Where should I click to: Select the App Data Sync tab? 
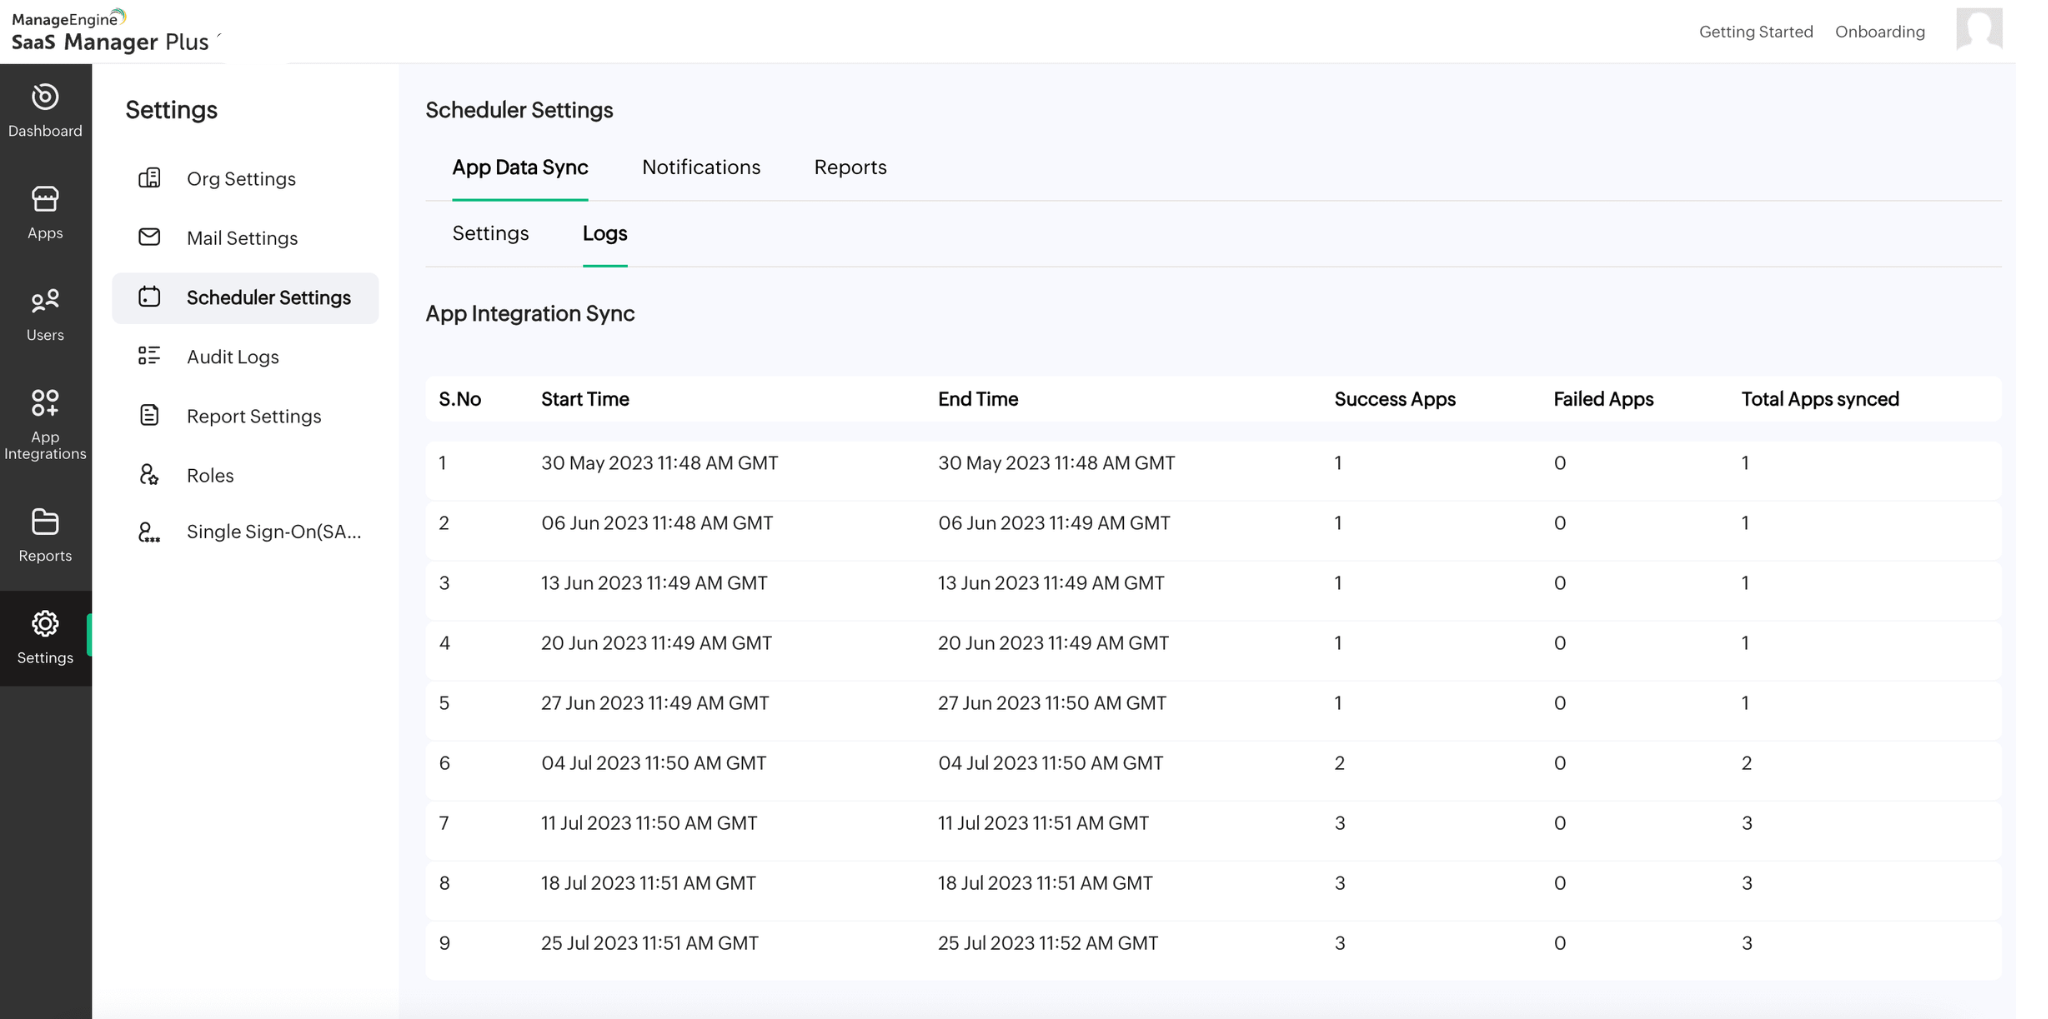tap(520, 167)
